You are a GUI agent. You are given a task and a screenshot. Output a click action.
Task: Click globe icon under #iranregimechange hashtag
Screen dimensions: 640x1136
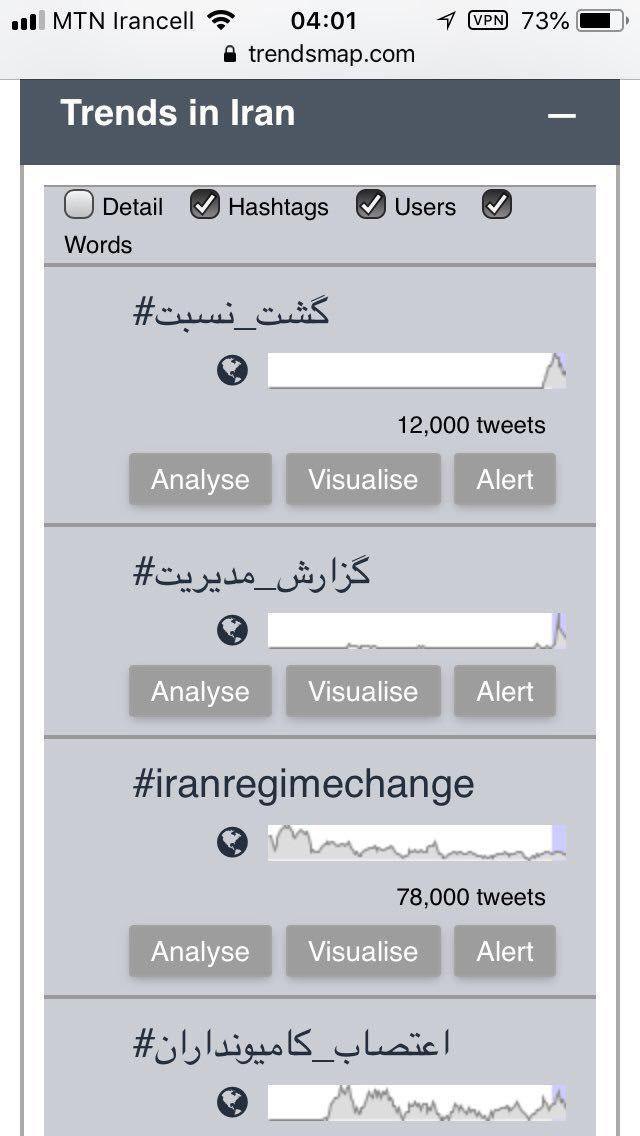(x=232, y=843)
